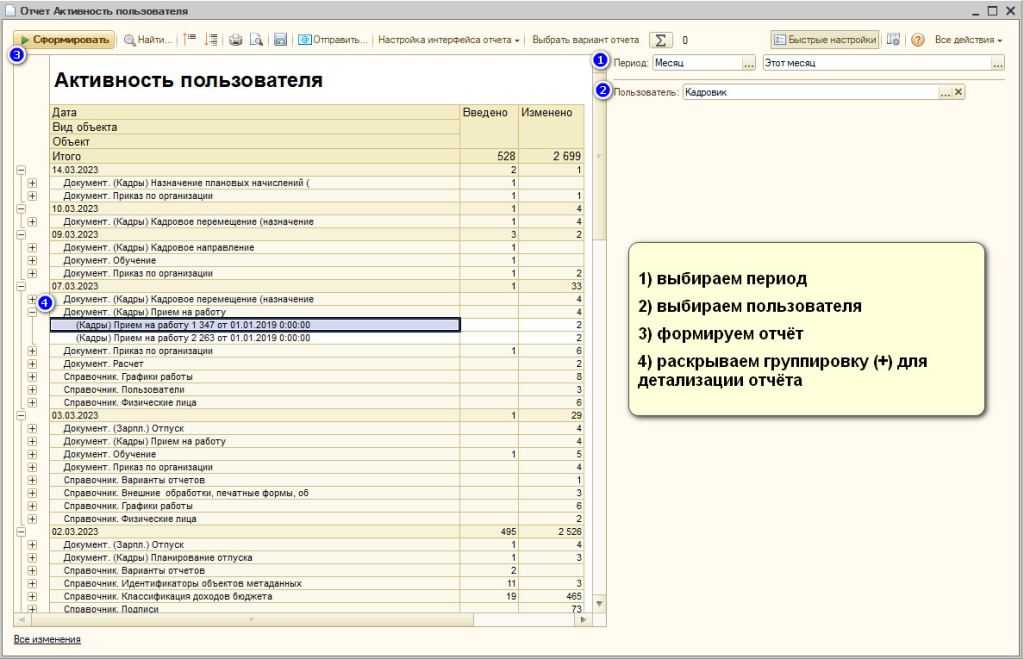Click the collapse all groups icon

pyautogui.click(x=190, y=40)
